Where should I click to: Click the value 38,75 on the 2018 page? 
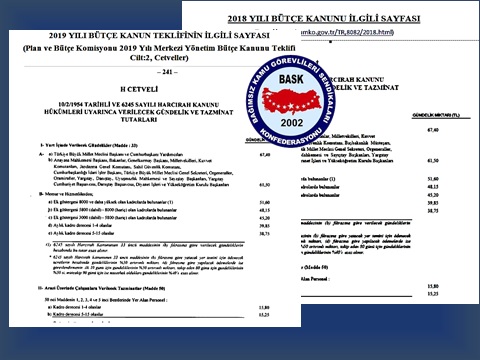click(x=433, y=211)
